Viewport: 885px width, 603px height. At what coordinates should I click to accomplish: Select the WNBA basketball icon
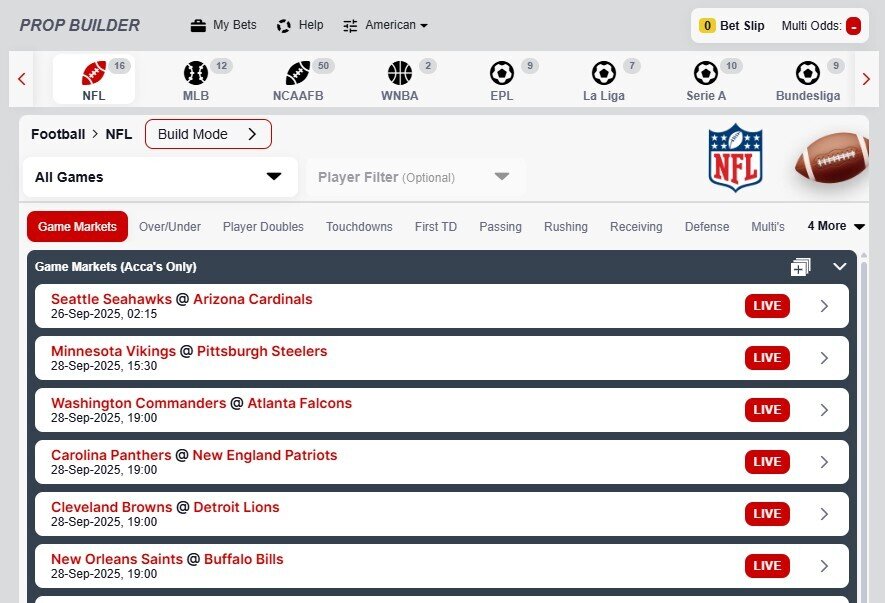398,72
